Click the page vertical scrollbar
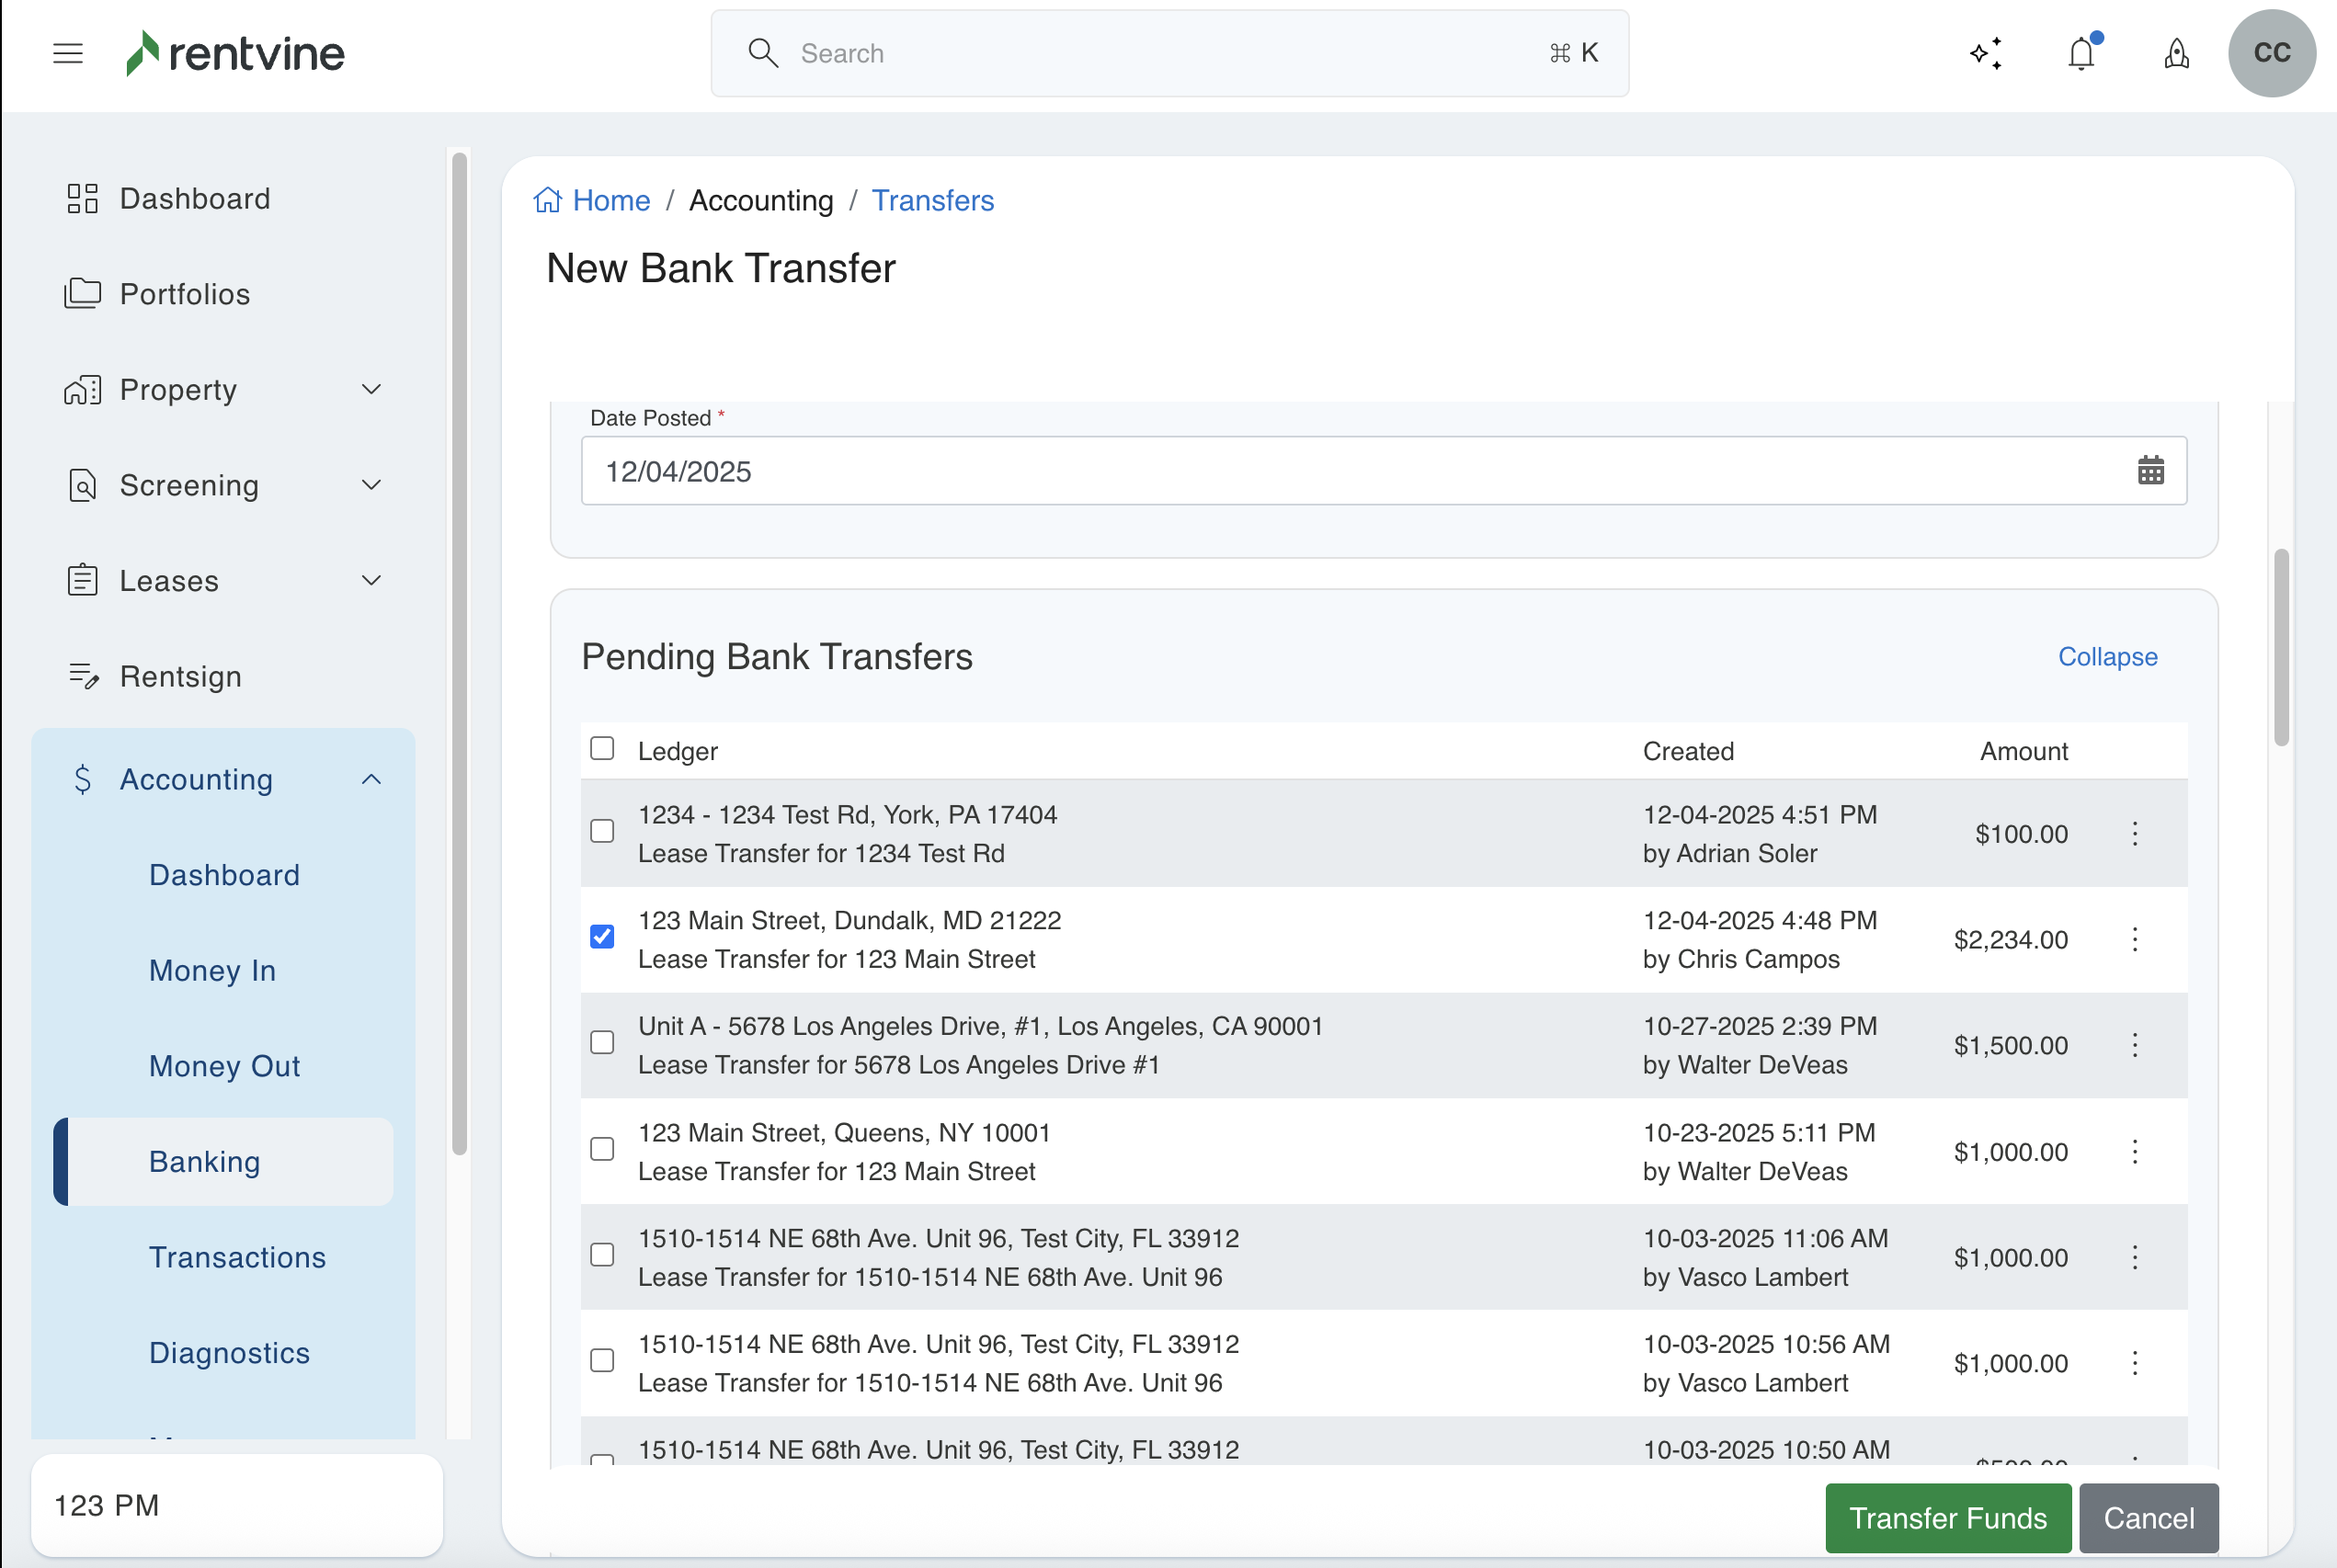Image resolution: width=2337 pixels, height=1568 pixels. pyautogui.click(x=2280, y=646)
